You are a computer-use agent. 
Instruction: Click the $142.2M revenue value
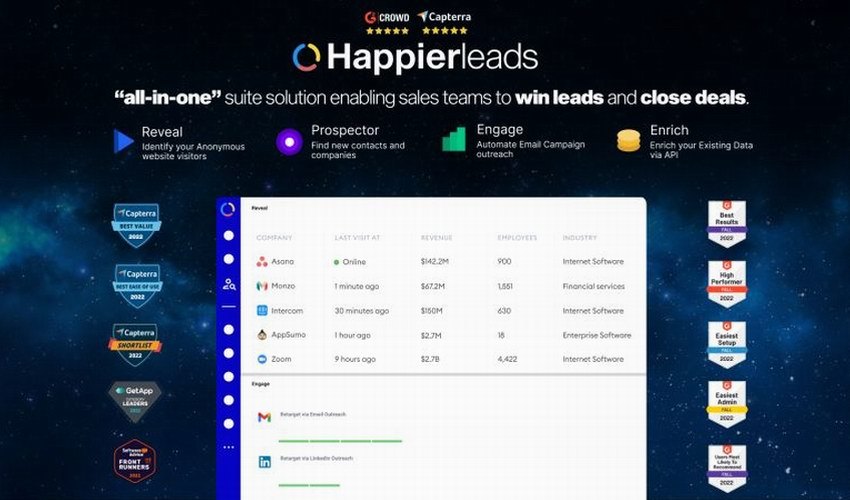(x=435, y=261)
